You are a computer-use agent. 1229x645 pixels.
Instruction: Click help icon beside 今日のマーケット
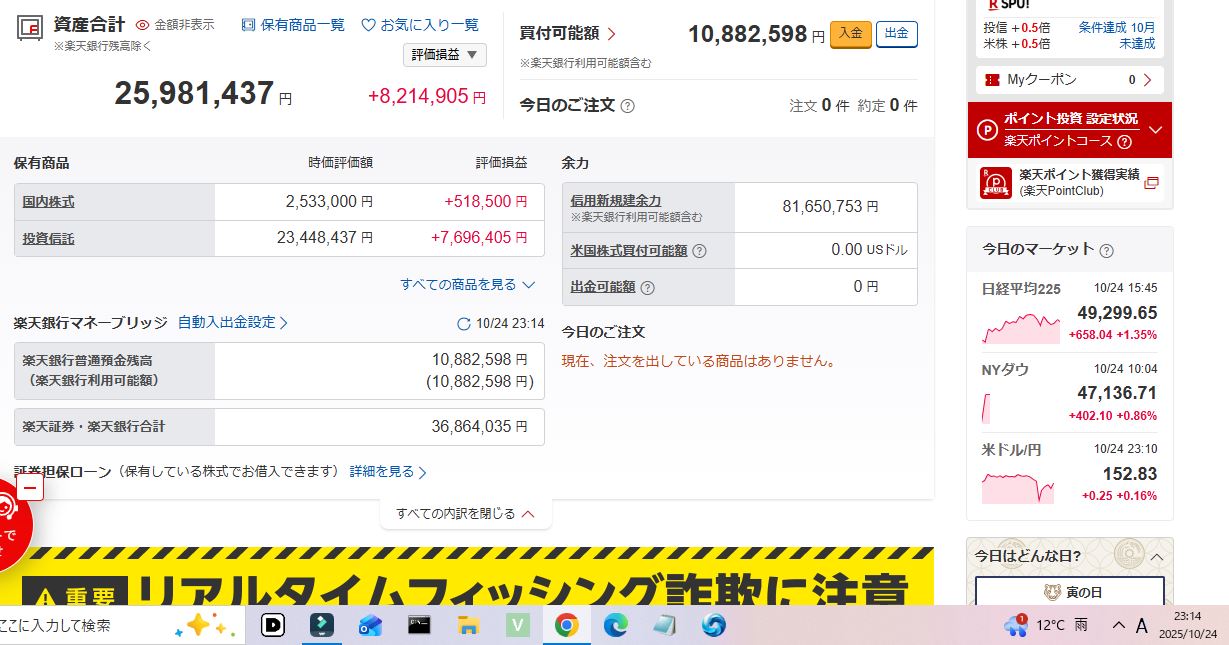click(1106, 251)
